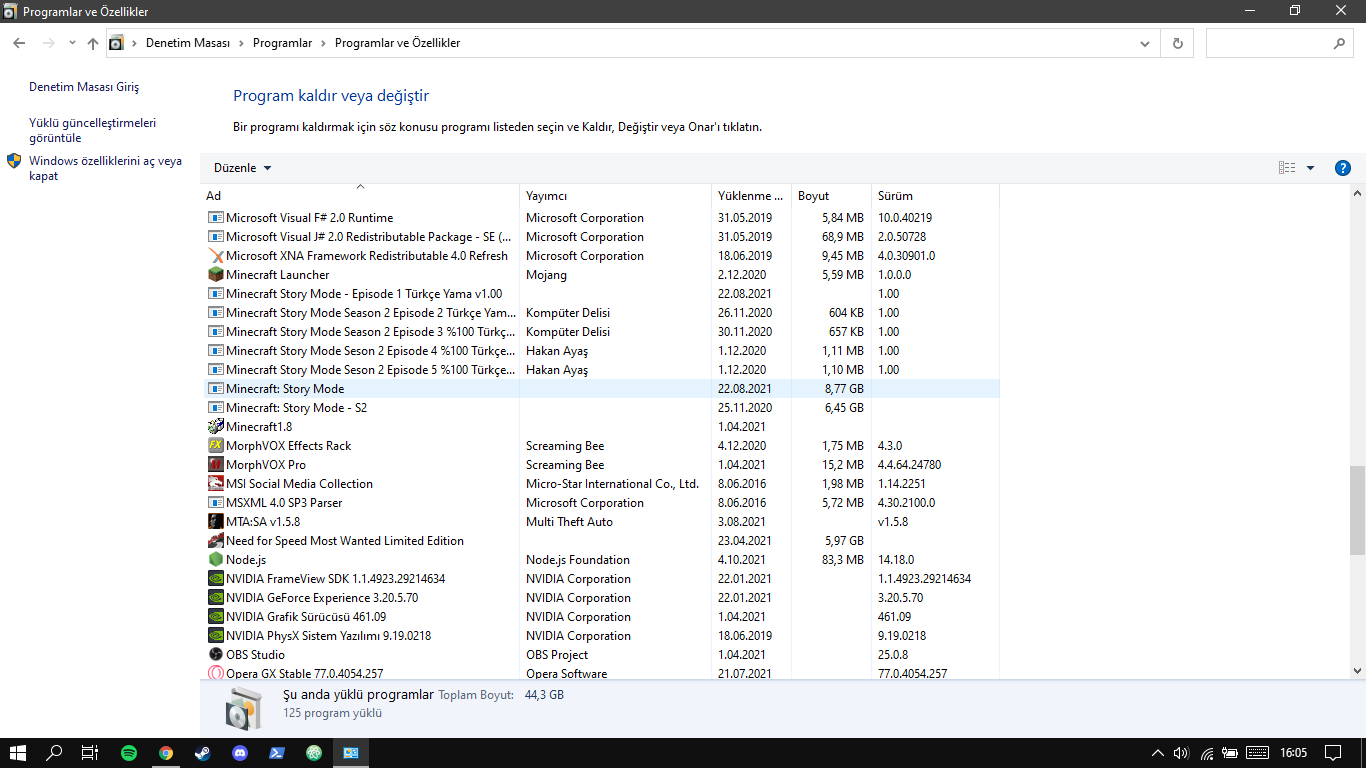
Task: Expand the chevron after Denetim Masası breadcrumb
Action: [240, 44]
